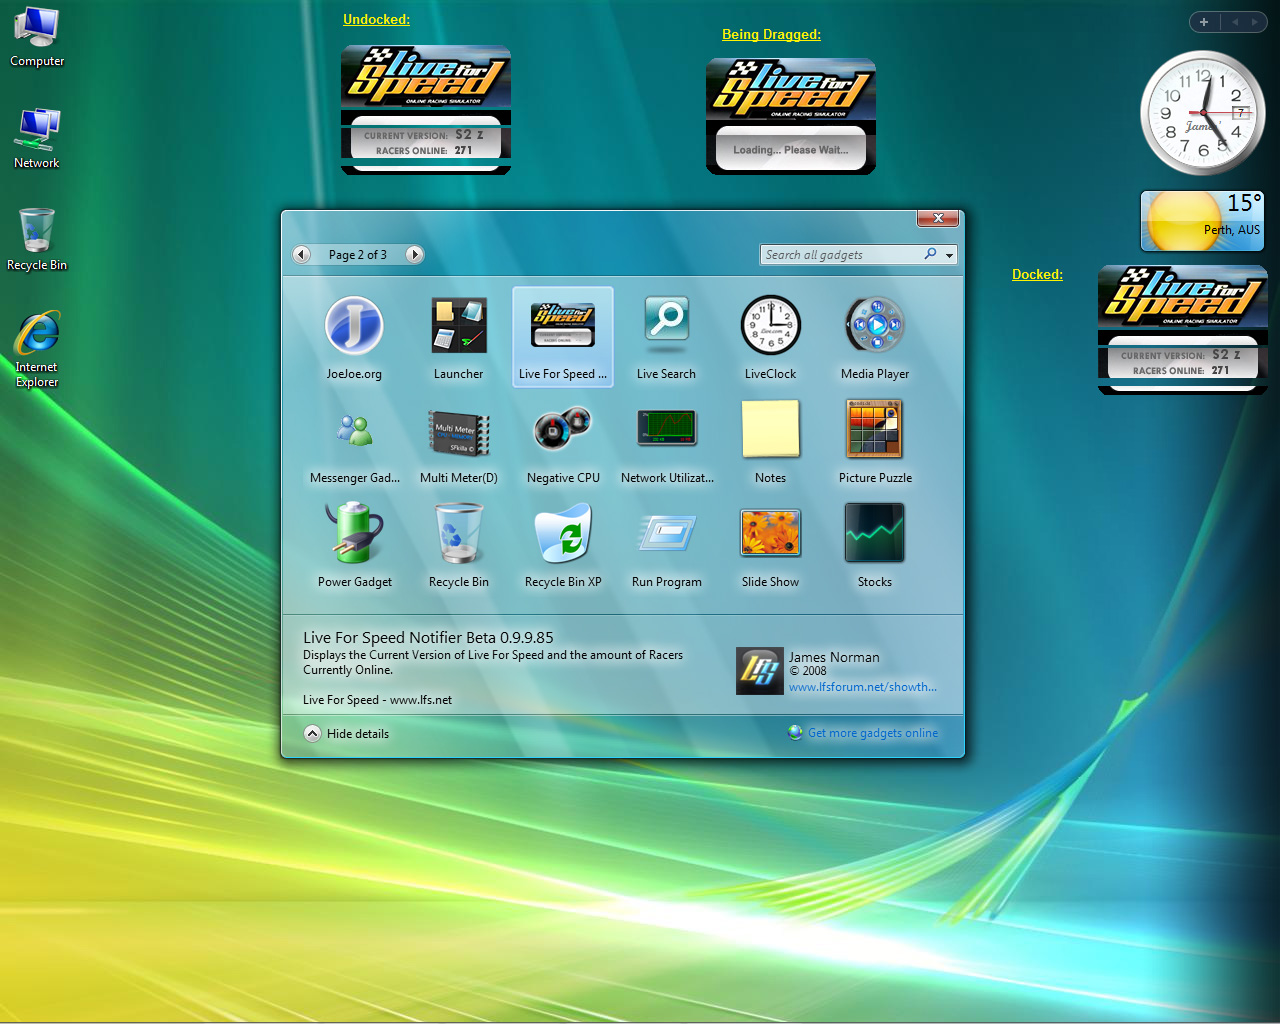
Task: Open Network desktop icon
Action: tap(37, 139)
